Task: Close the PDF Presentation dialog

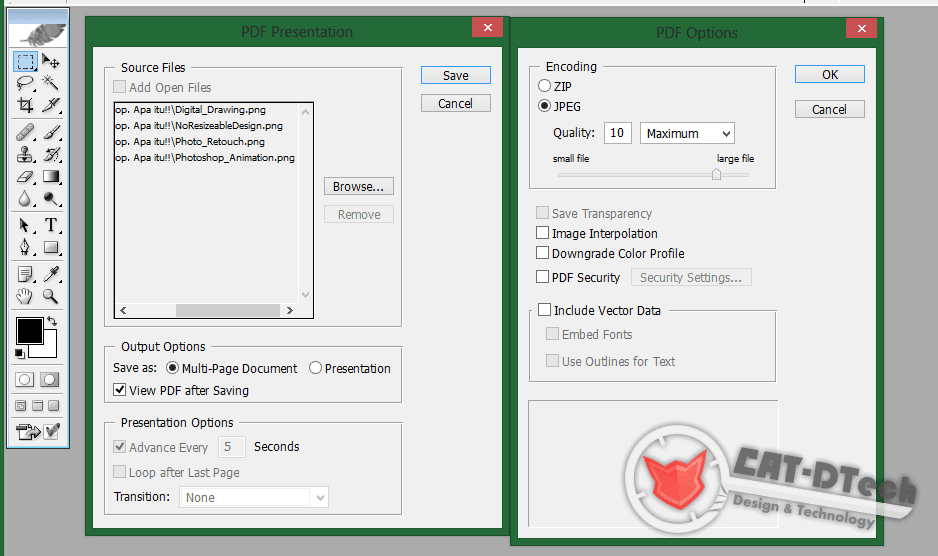Action: pyautogui.click(x=488, y=28)
